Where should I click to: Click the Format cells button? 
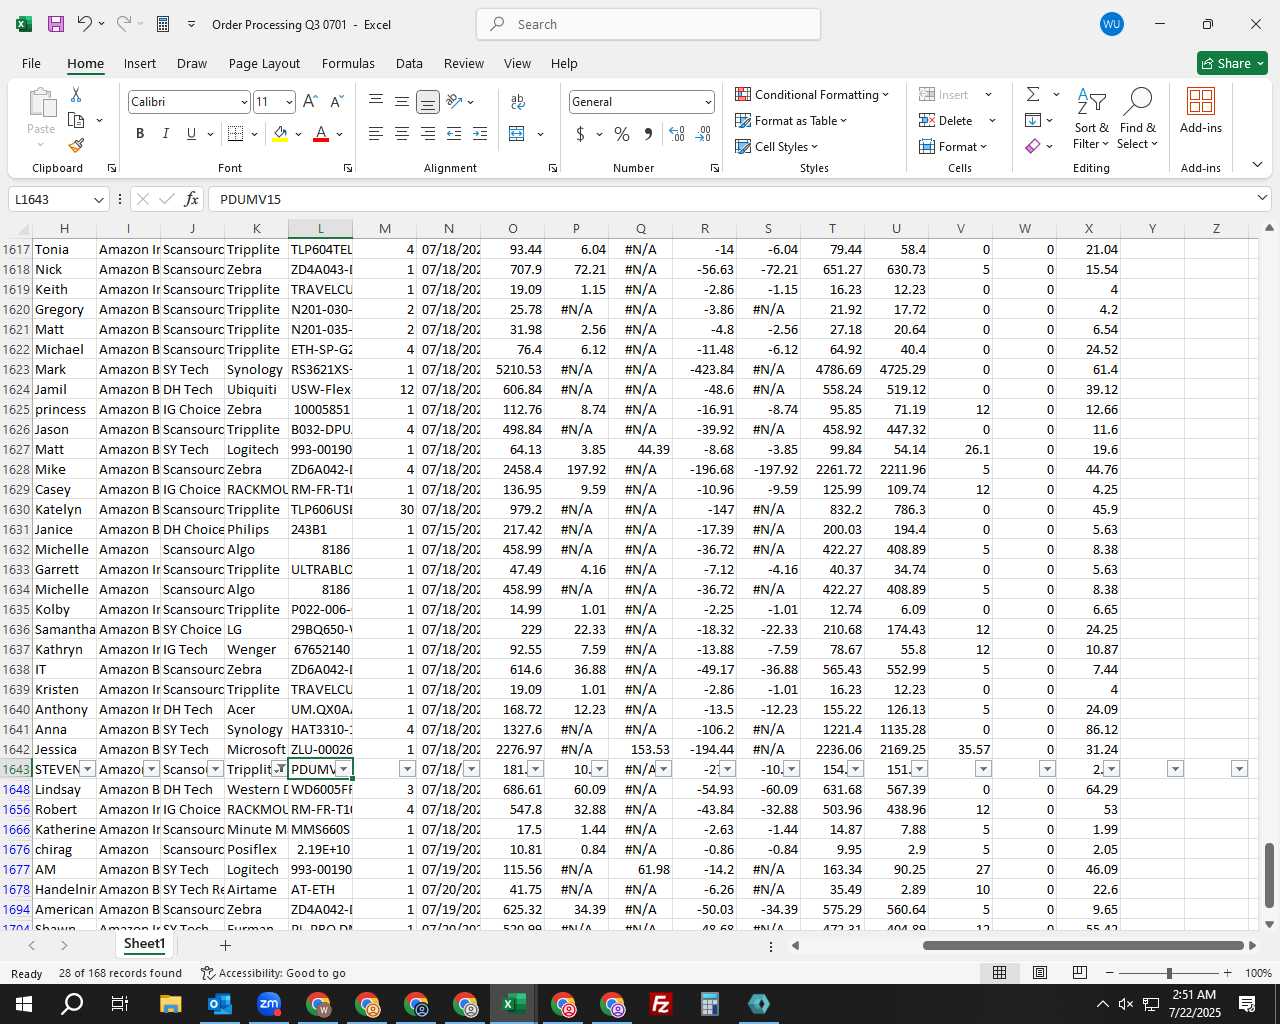coord(953,146)
